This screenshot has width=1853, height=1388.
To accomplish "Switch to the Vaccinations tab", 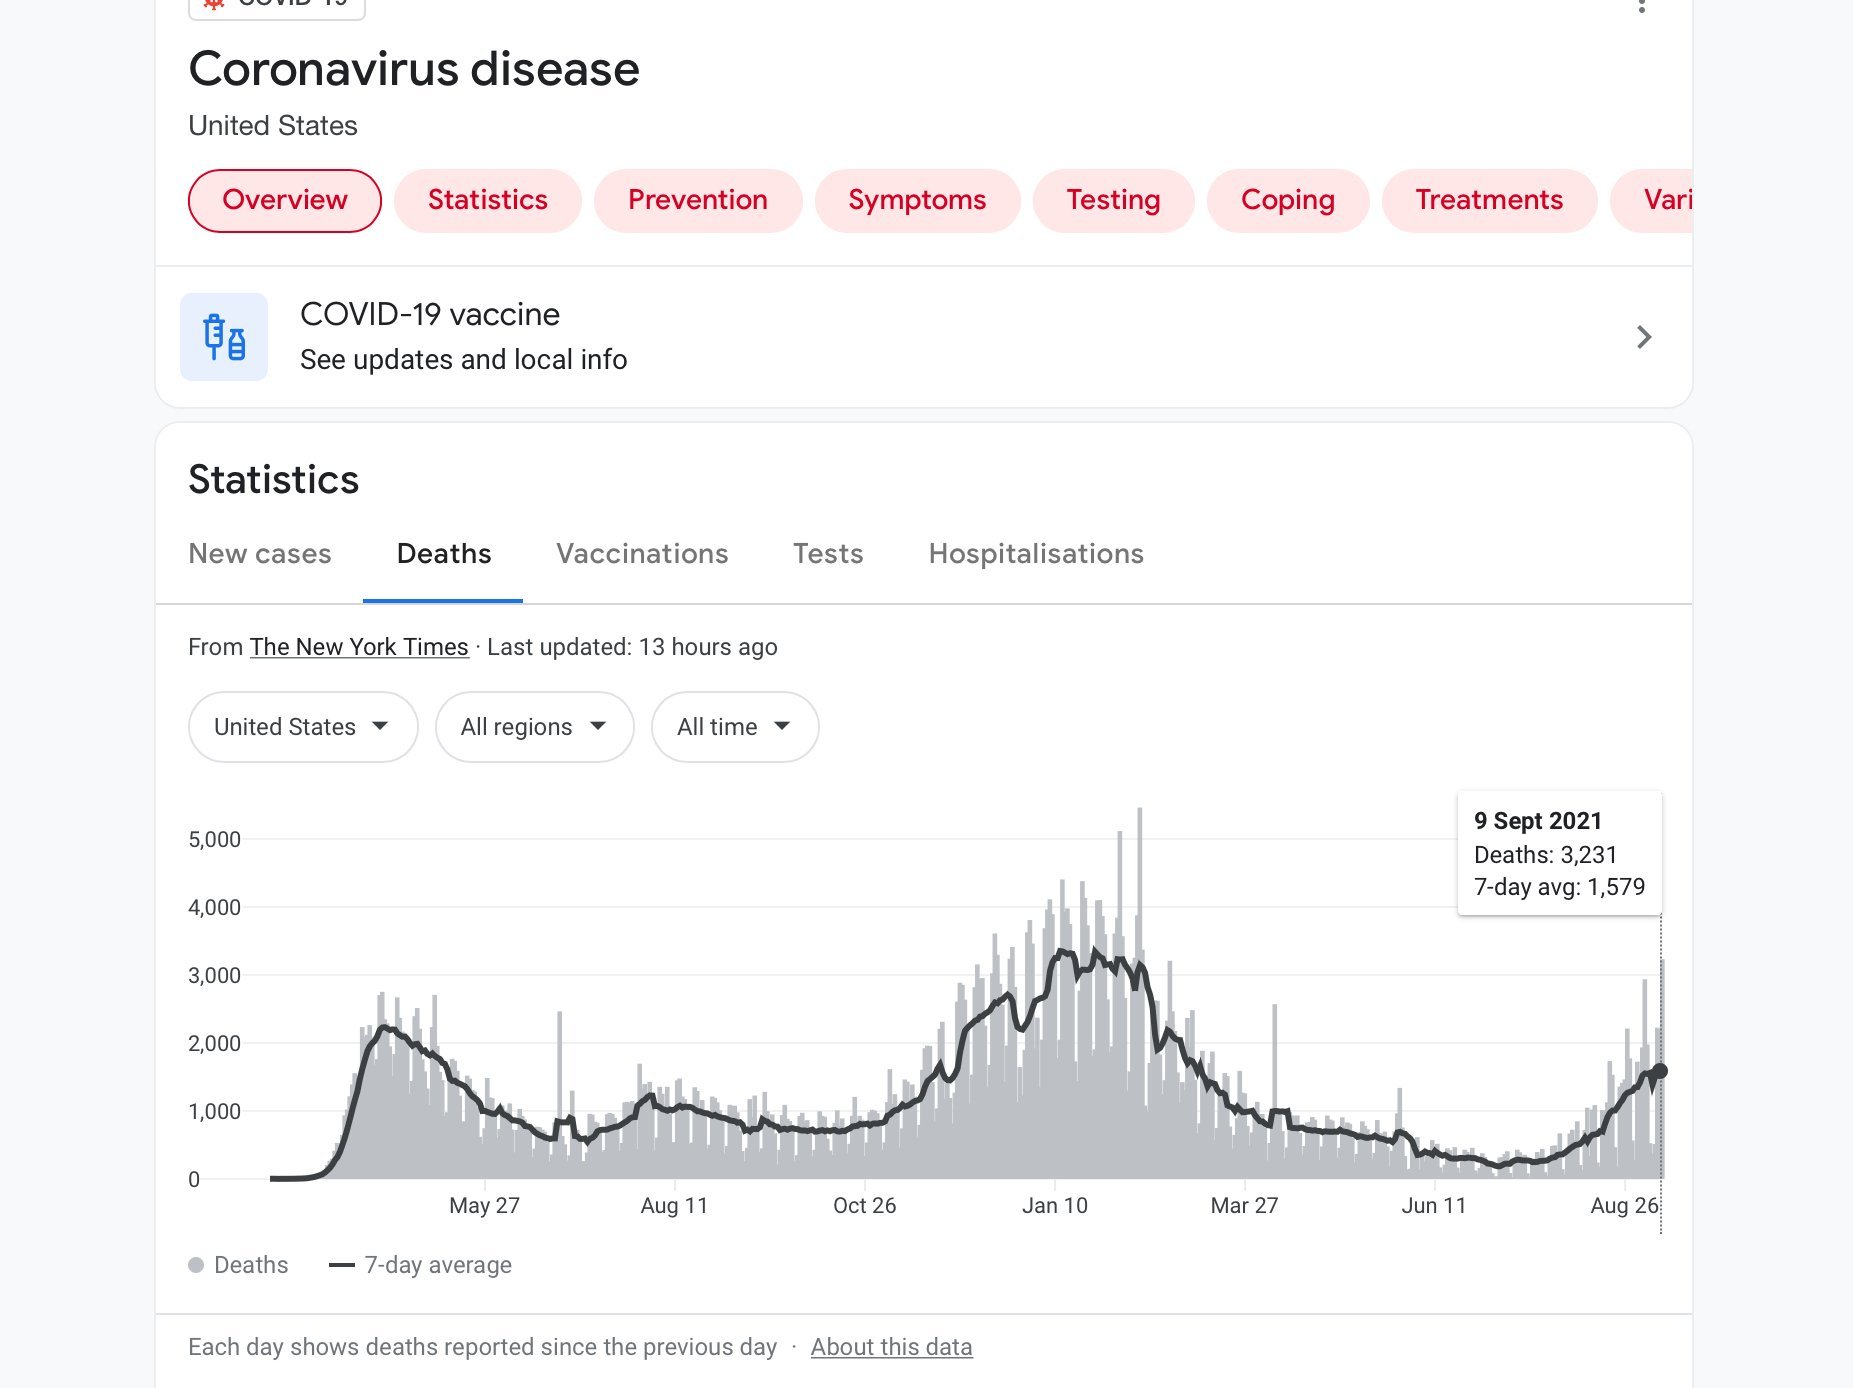I will click(x=642, y=554).
